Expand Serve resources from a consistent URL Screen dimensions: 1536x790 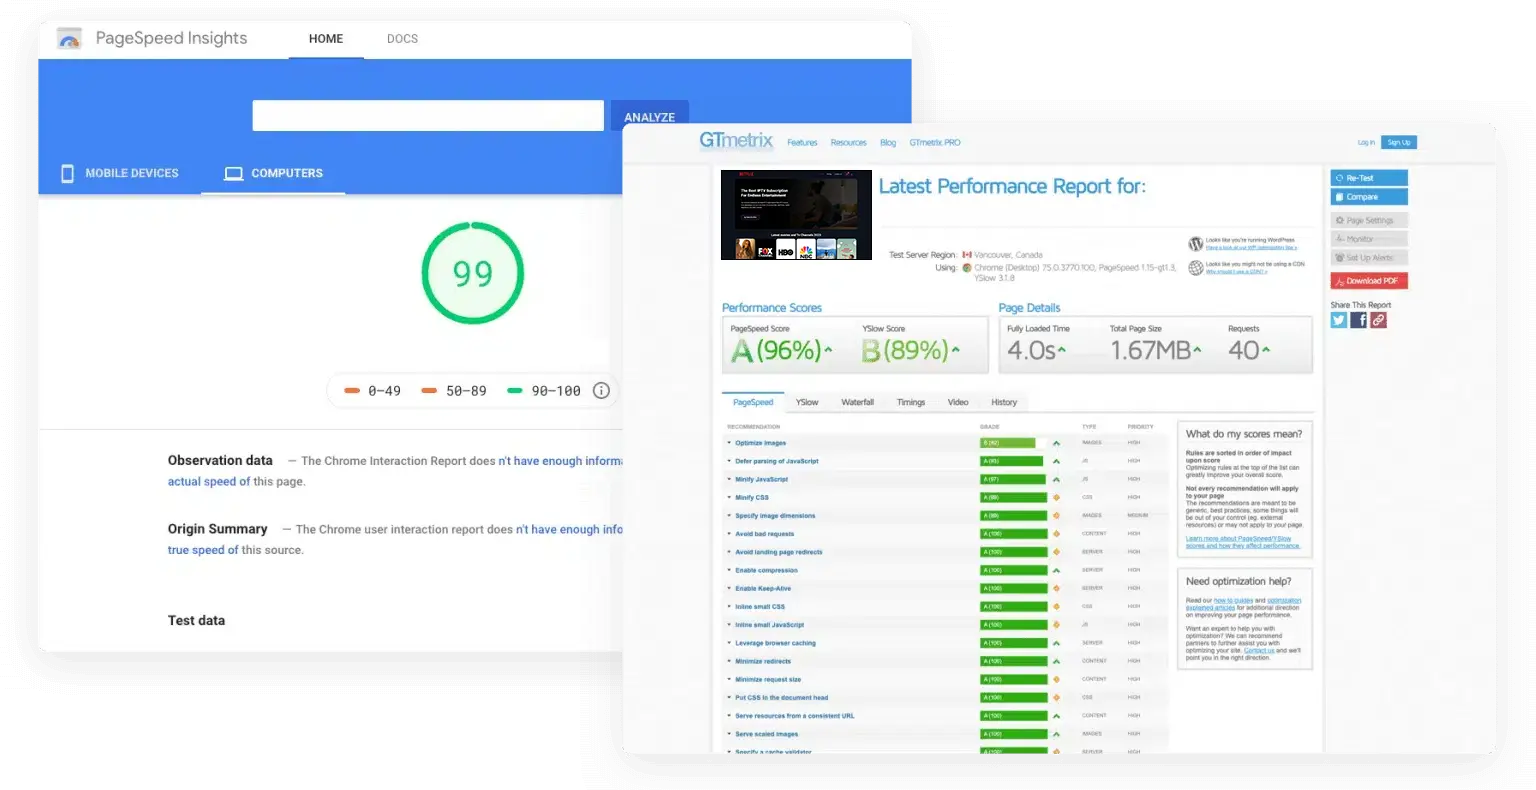[794, 716]
